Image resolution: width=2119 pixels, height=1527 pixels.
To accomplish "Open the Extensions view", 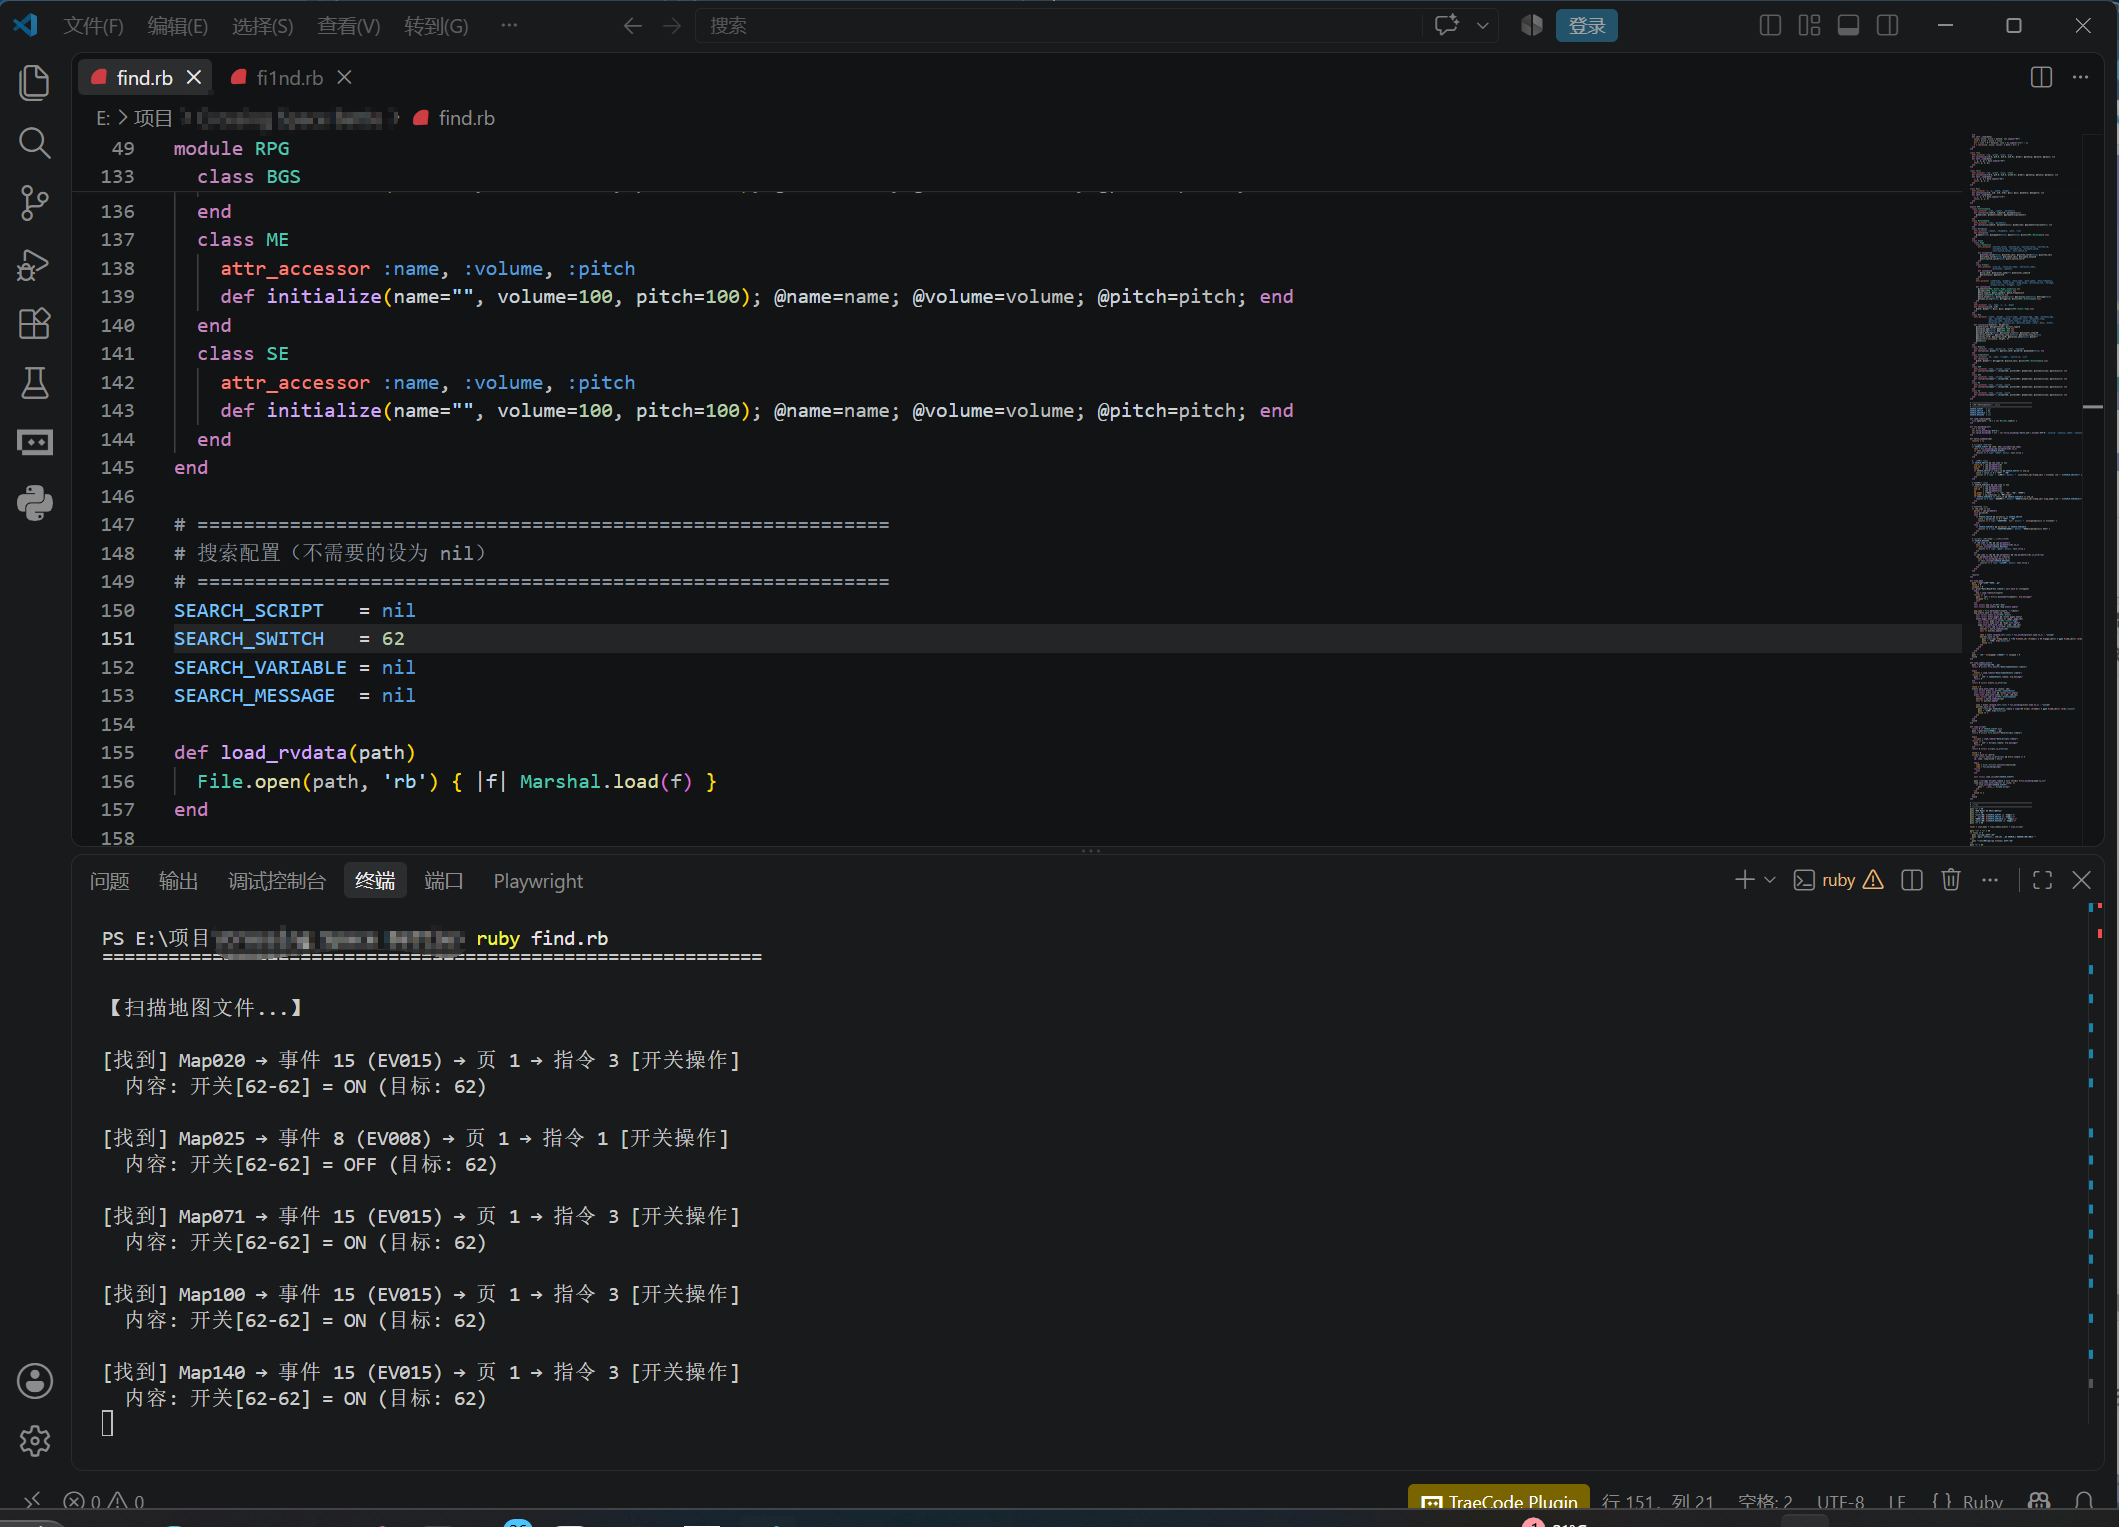I will [35, 323].
